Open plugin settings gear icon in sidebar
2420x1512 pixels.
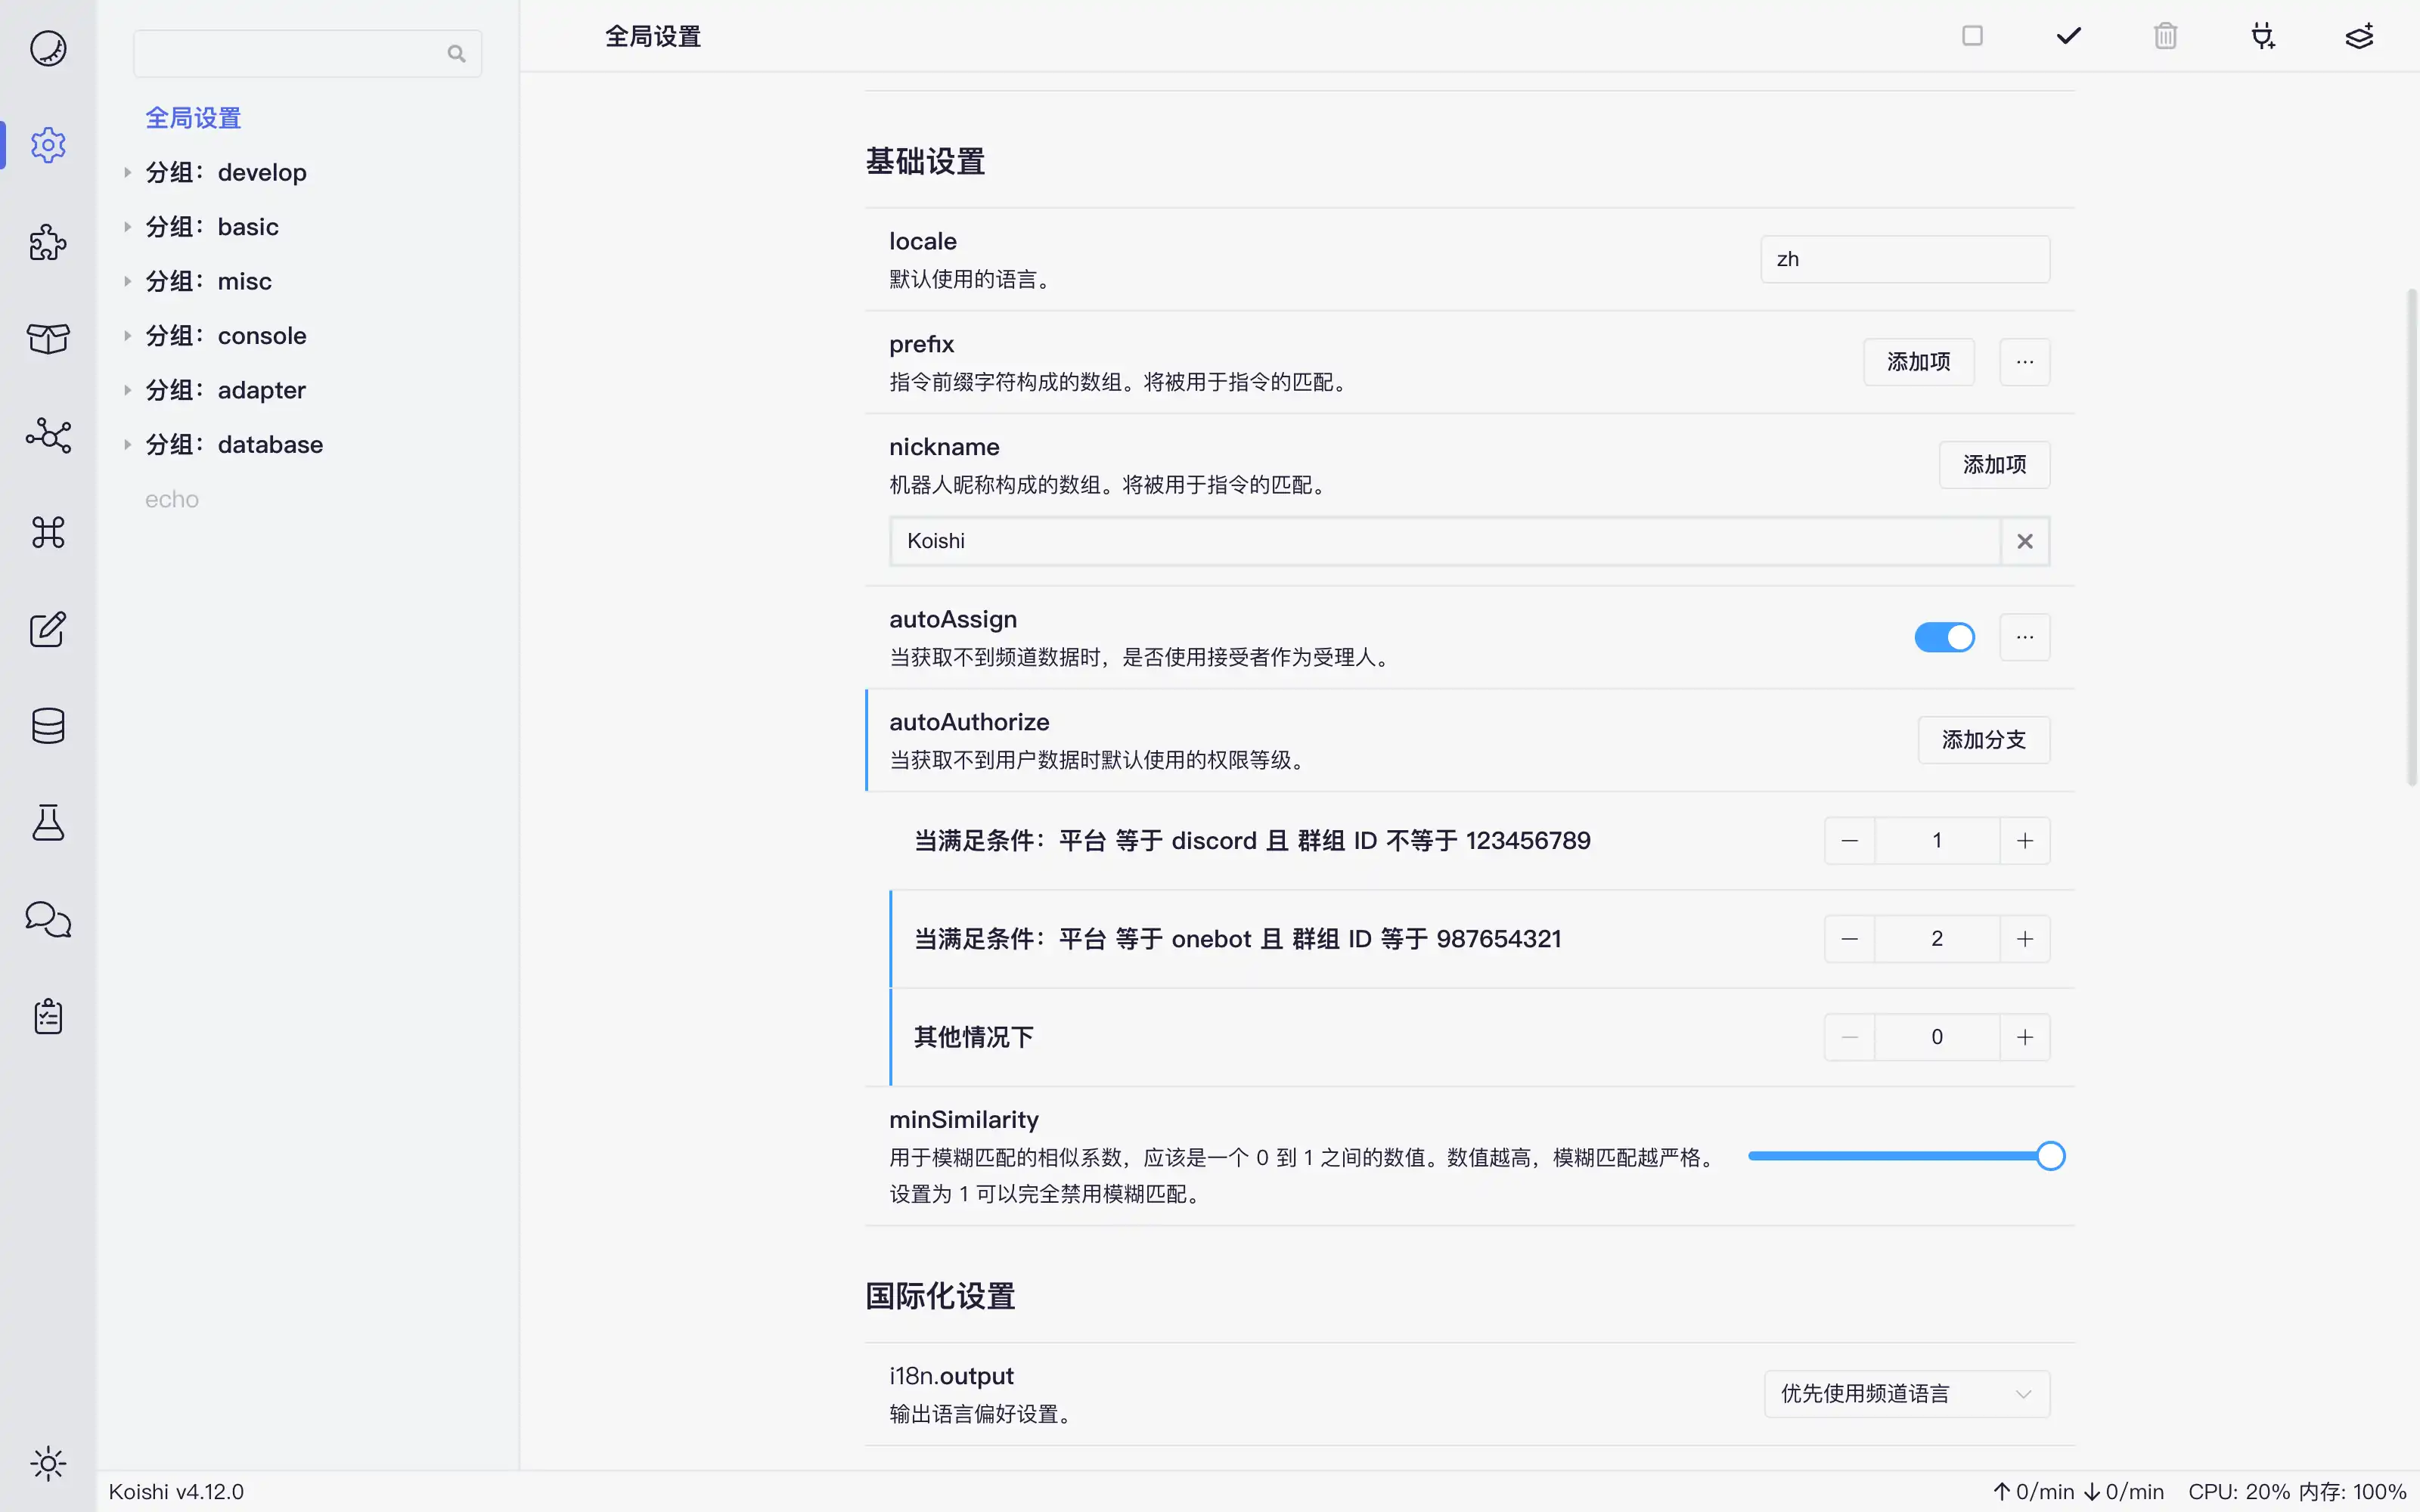point(48,145)
